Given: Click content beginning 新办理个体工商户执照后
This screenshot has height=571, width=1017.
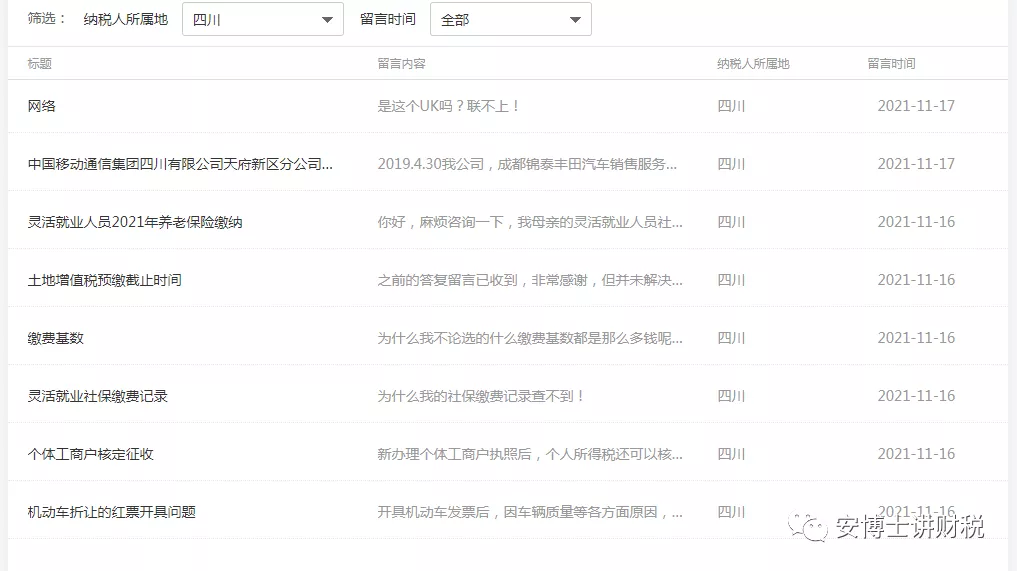Looking at the screenshot, I should coord(530,454).
